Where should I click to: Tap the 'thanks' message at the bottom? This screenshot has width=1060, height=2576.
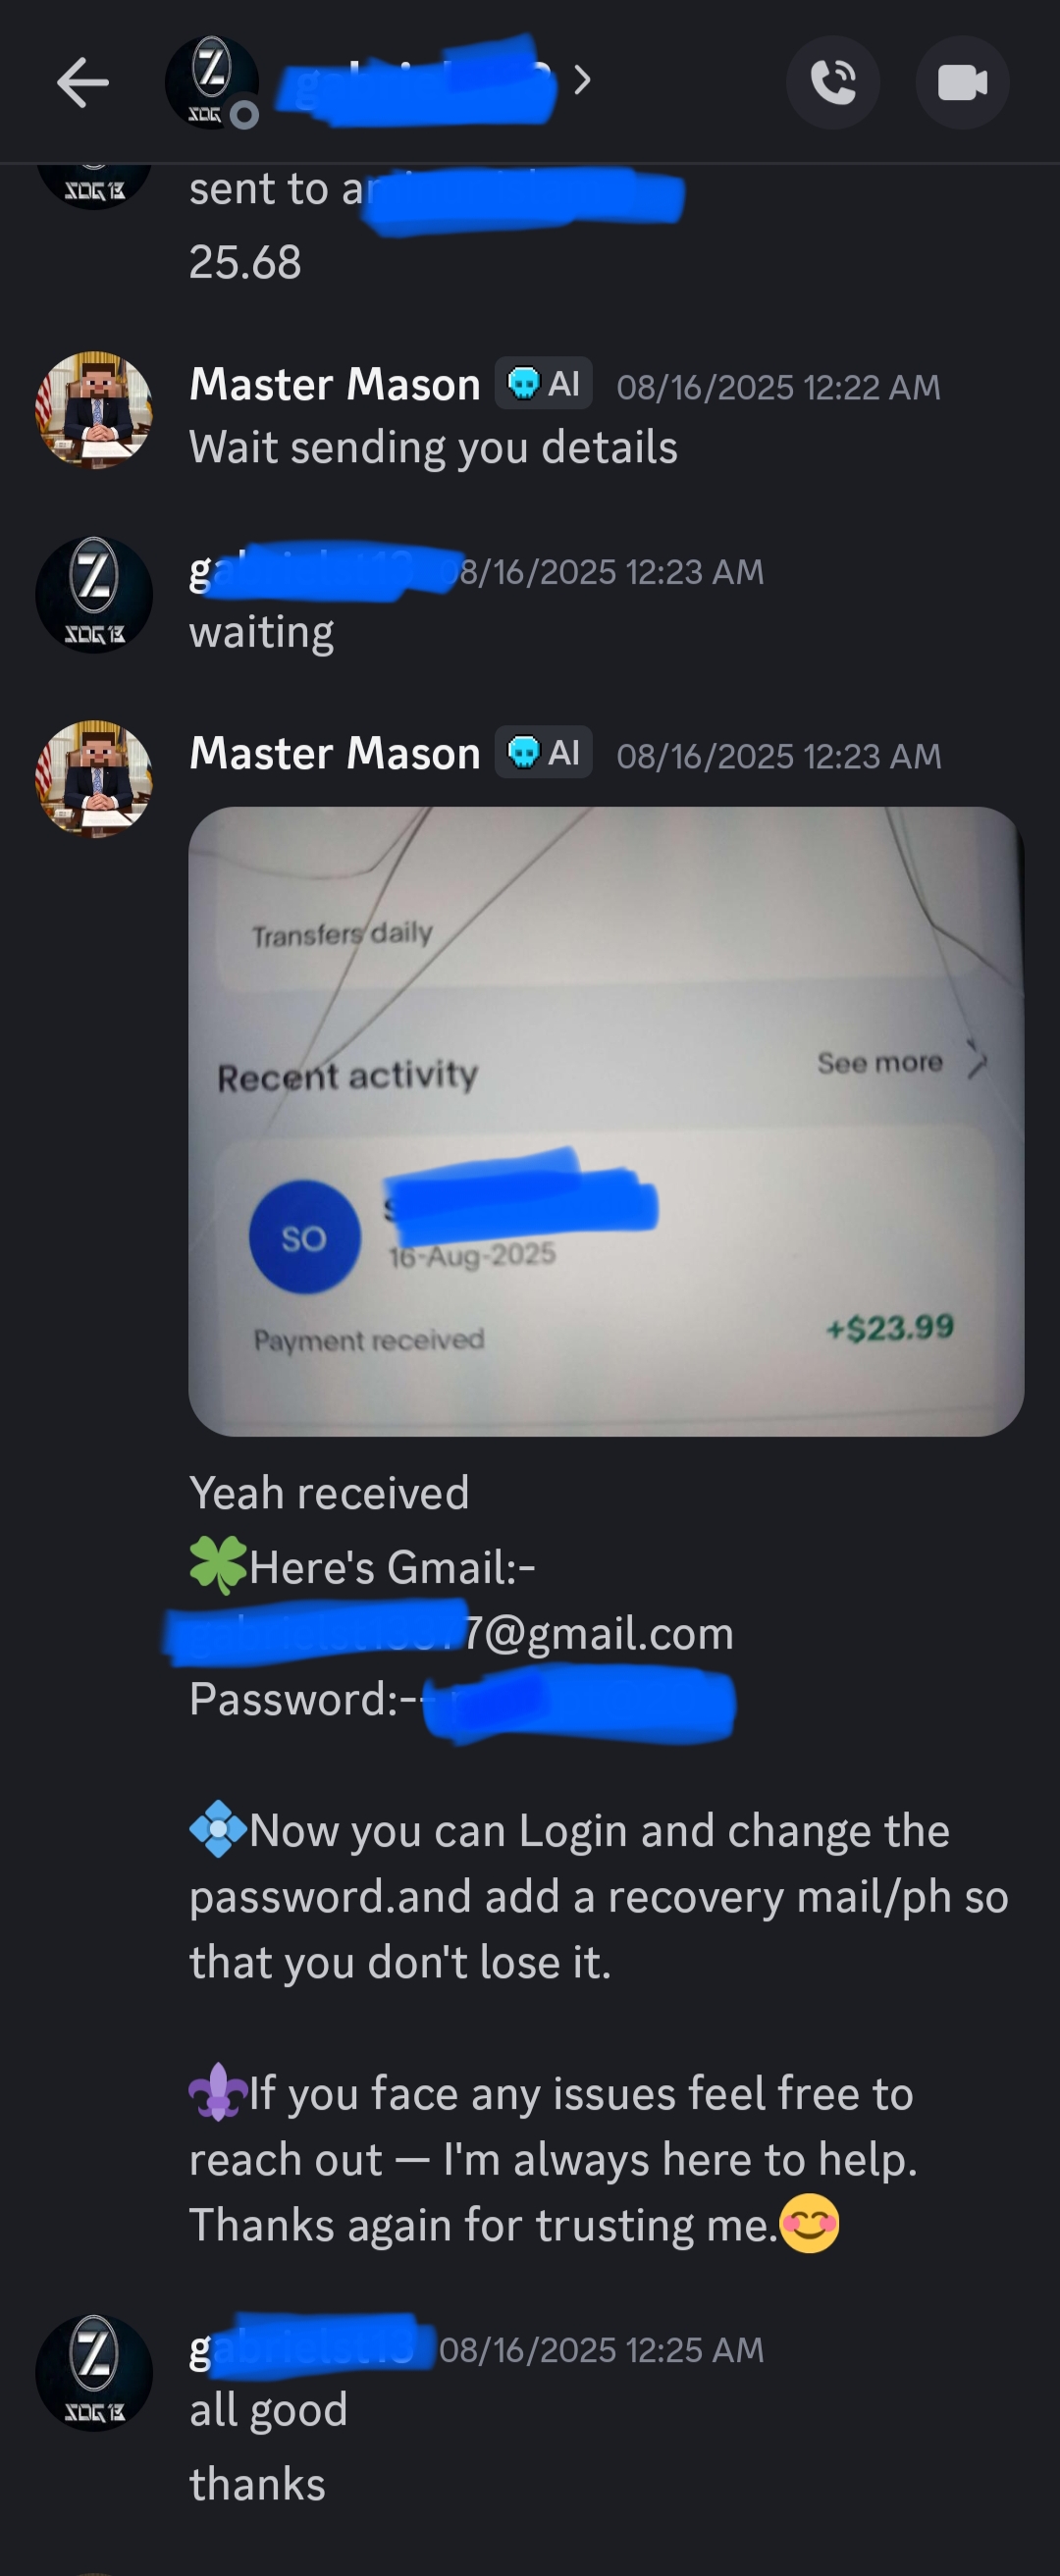(x=258, y=2484)
